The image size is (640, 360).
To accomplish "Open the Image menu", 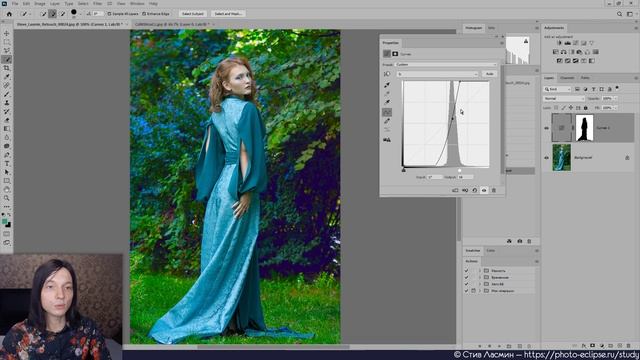I will (x=40, y=4).
